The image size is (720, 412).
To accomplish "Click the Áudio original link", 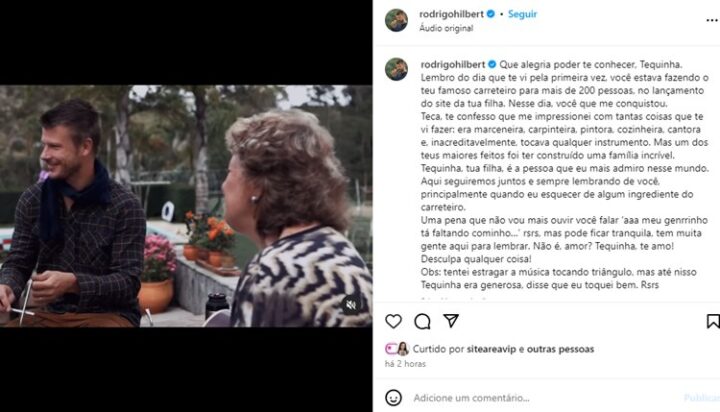I will tap(446, 28).
